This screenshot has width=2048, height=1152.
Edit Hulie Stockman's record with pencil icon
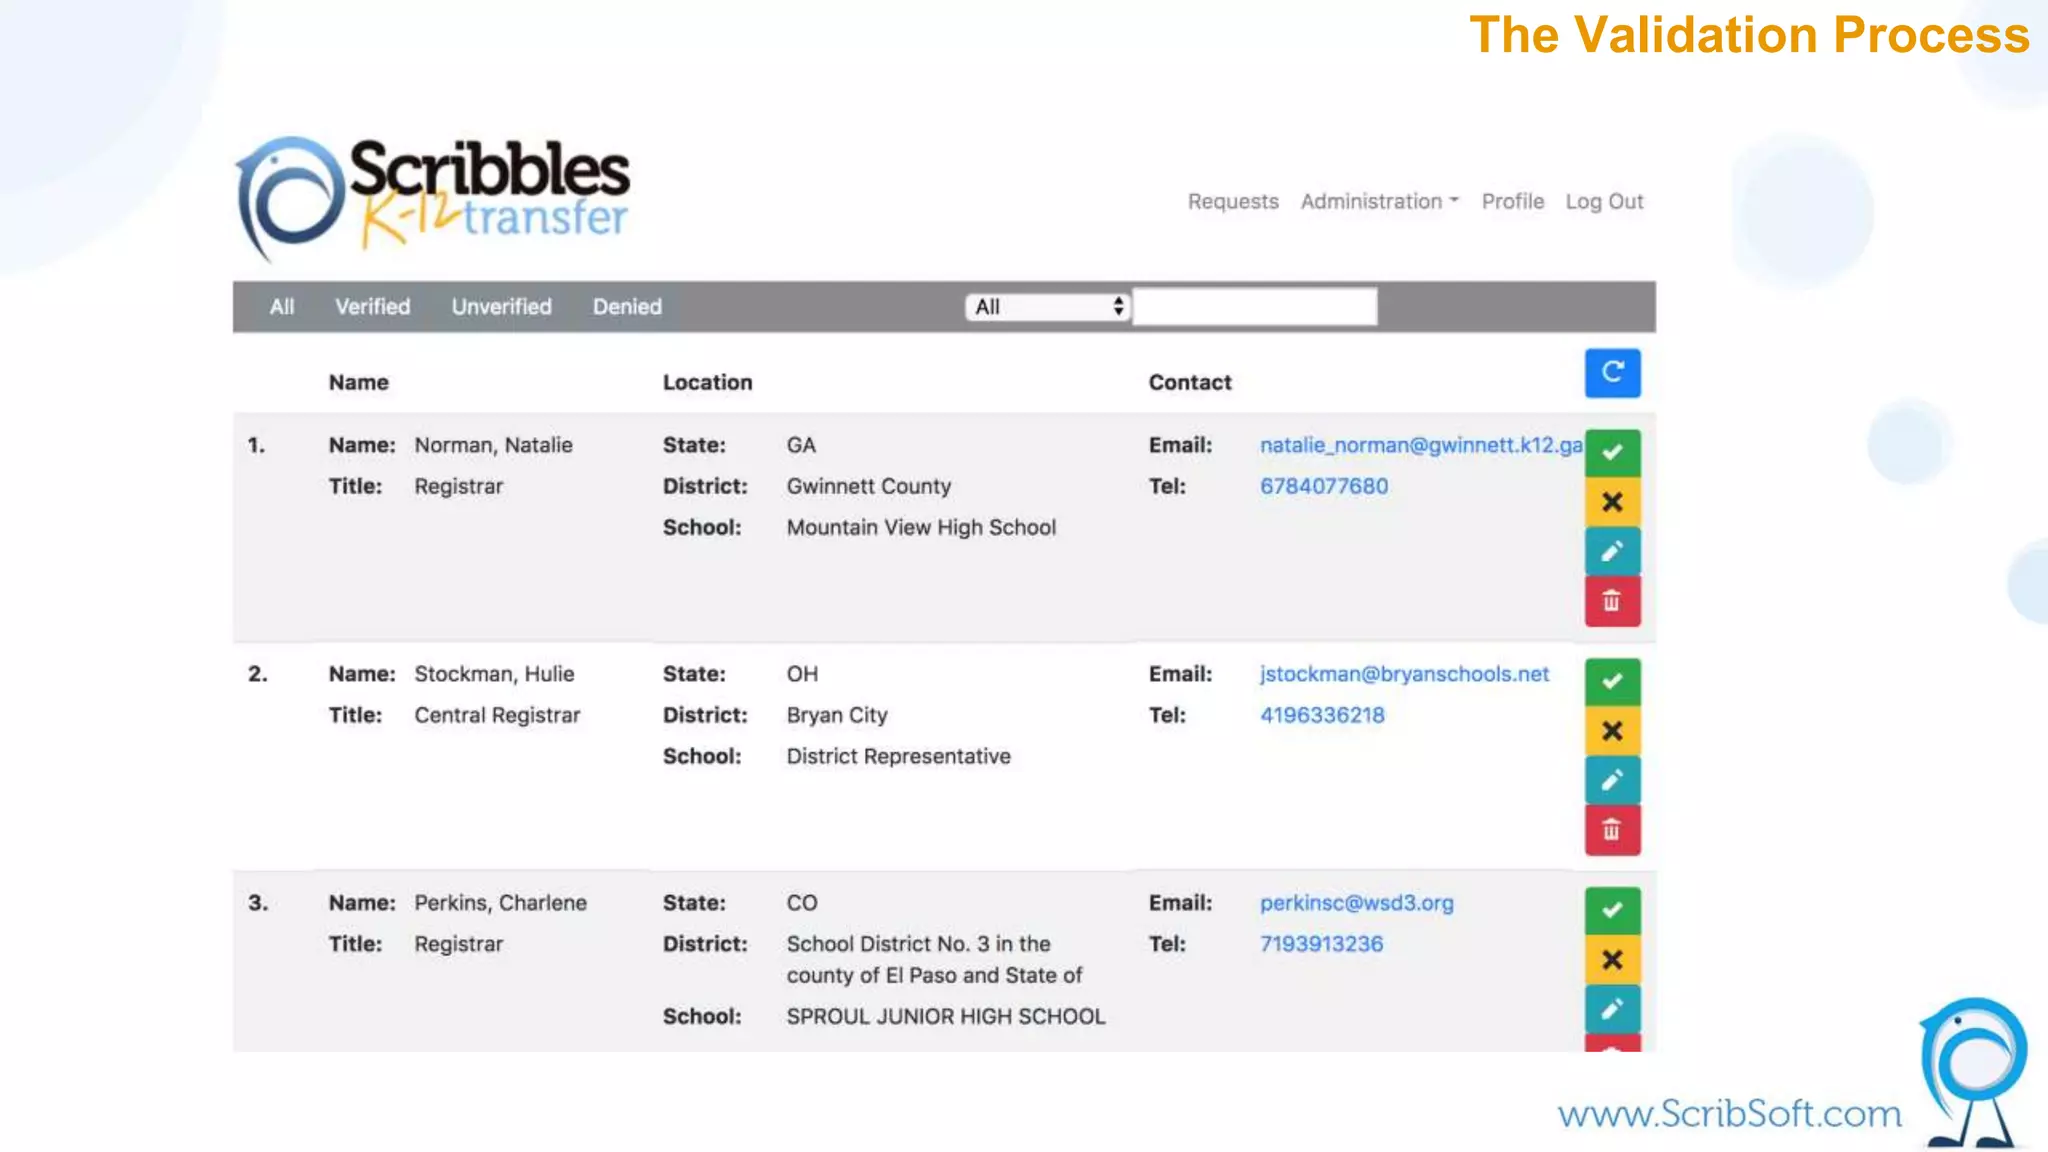point(1612,780)
